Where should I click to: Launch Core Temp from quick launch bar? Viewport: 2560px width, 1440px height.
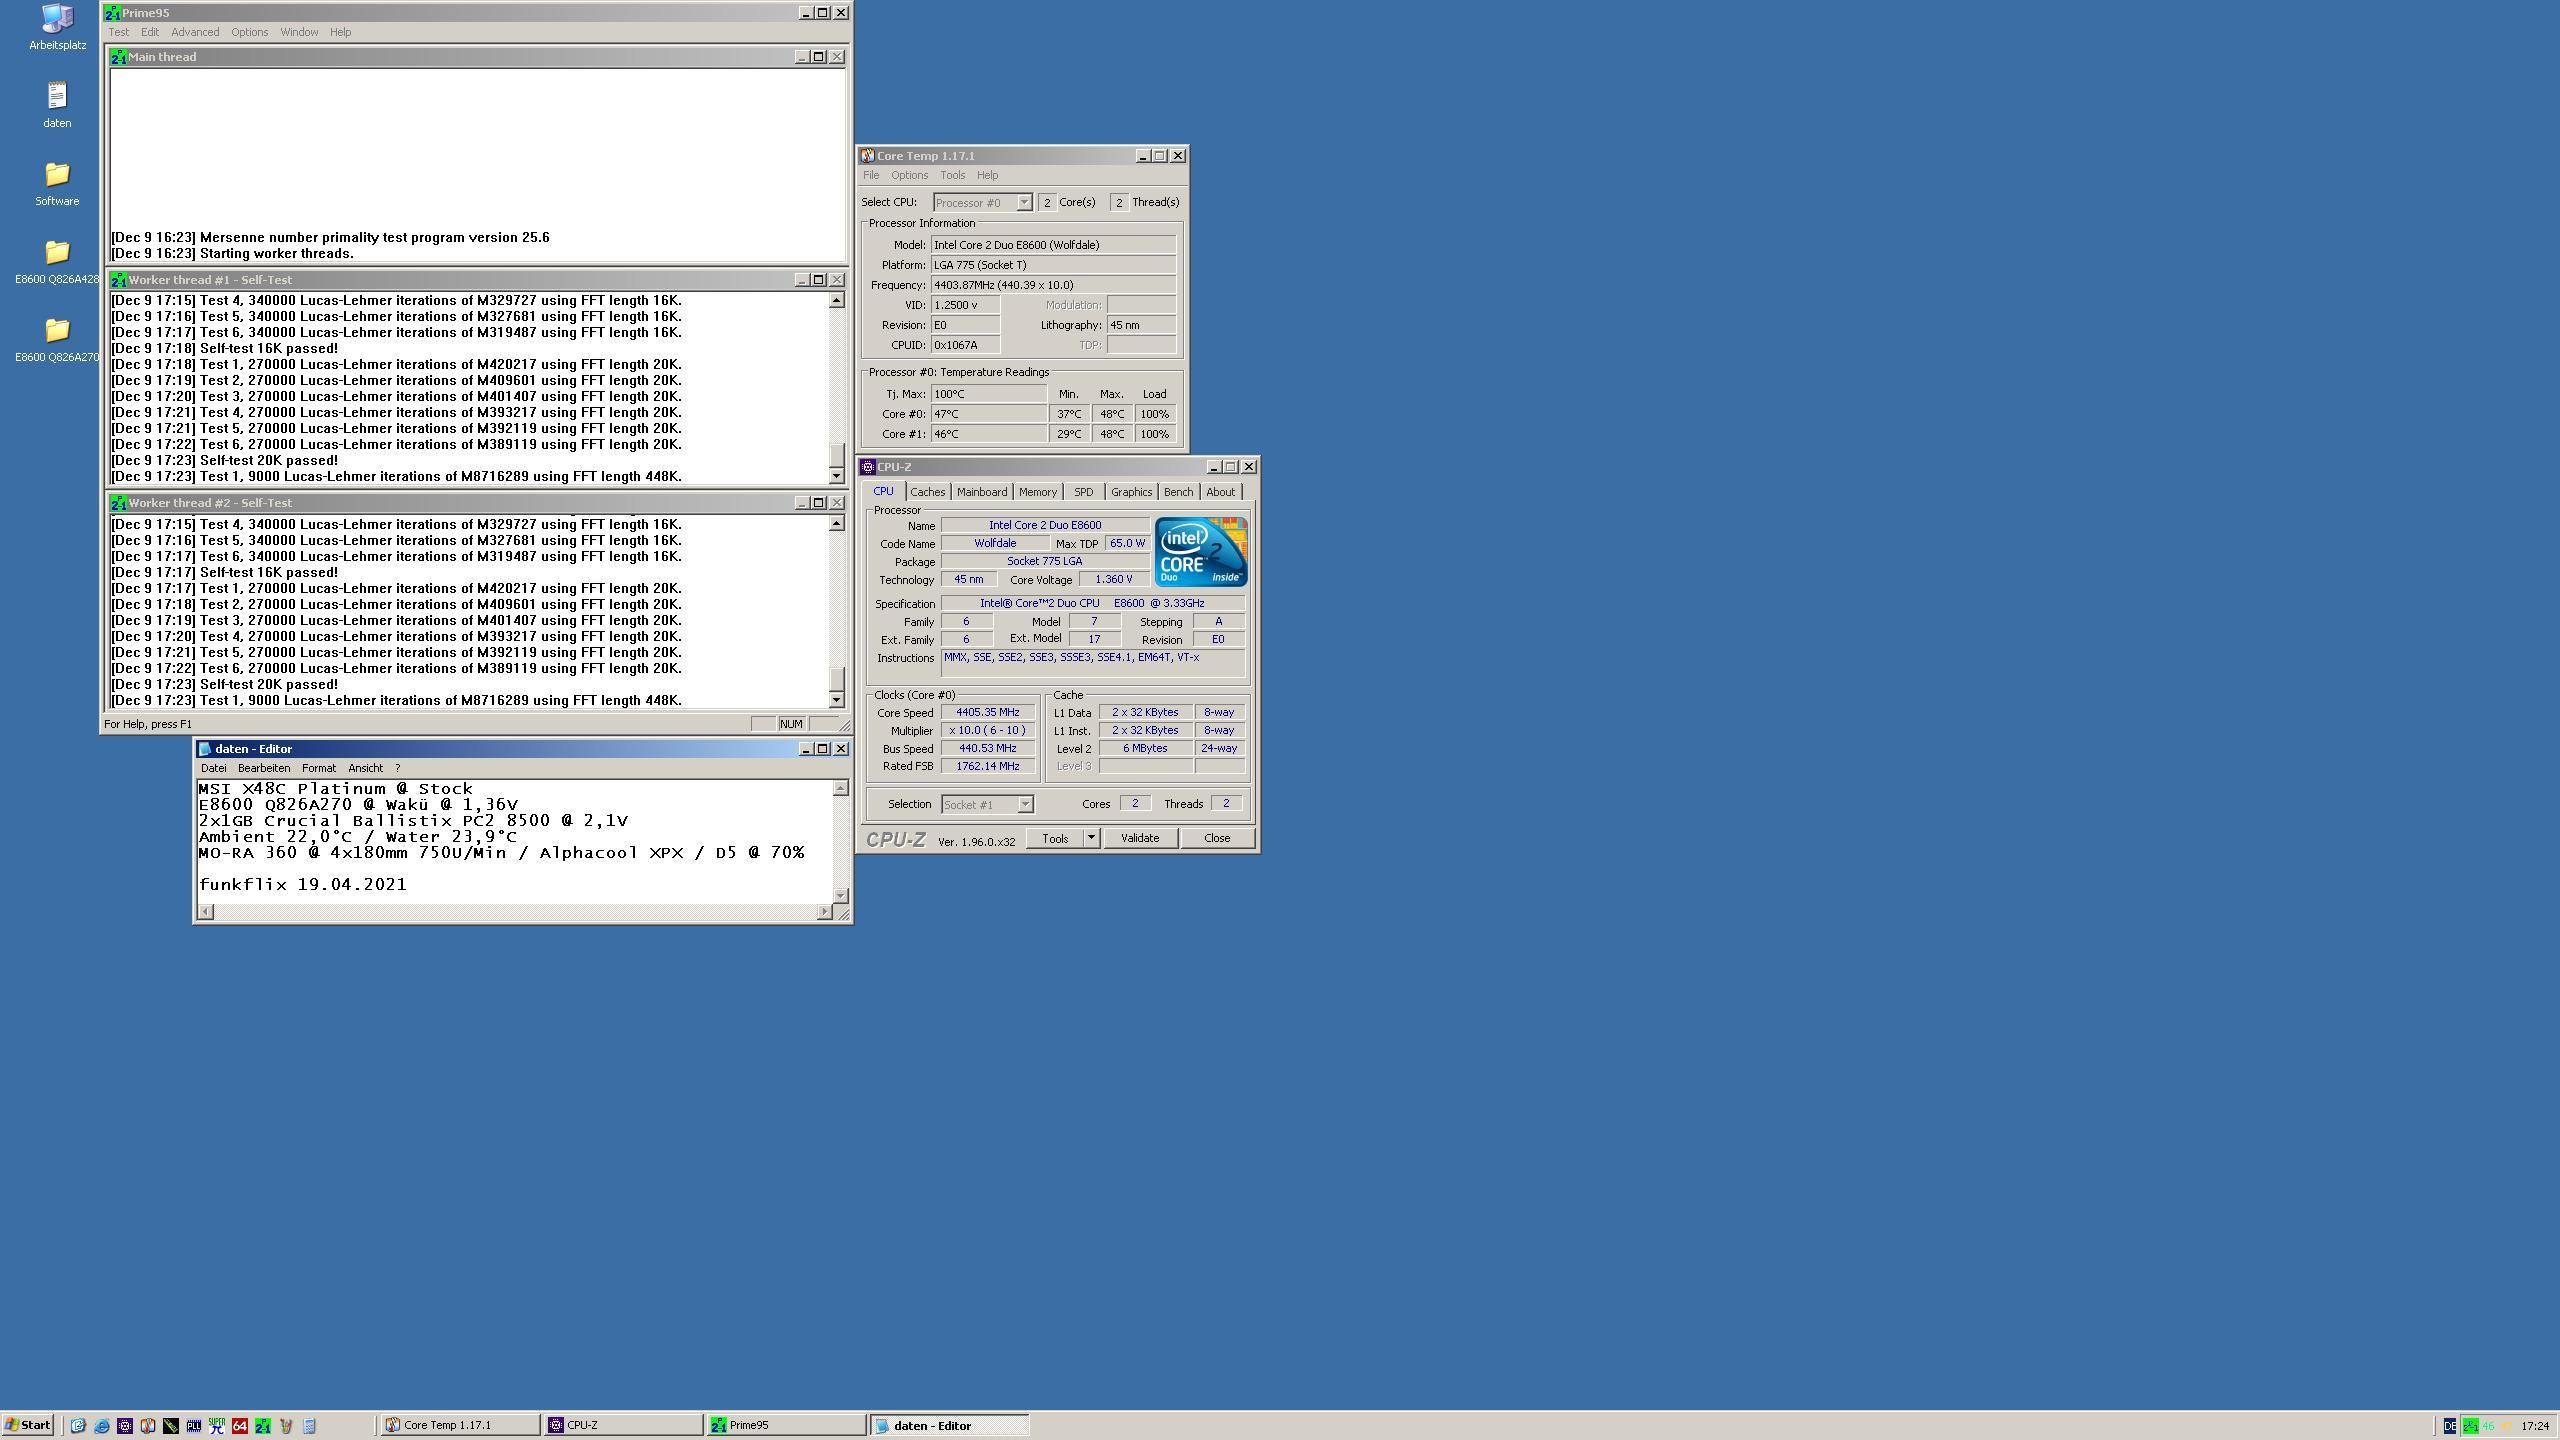[148, 1426]
